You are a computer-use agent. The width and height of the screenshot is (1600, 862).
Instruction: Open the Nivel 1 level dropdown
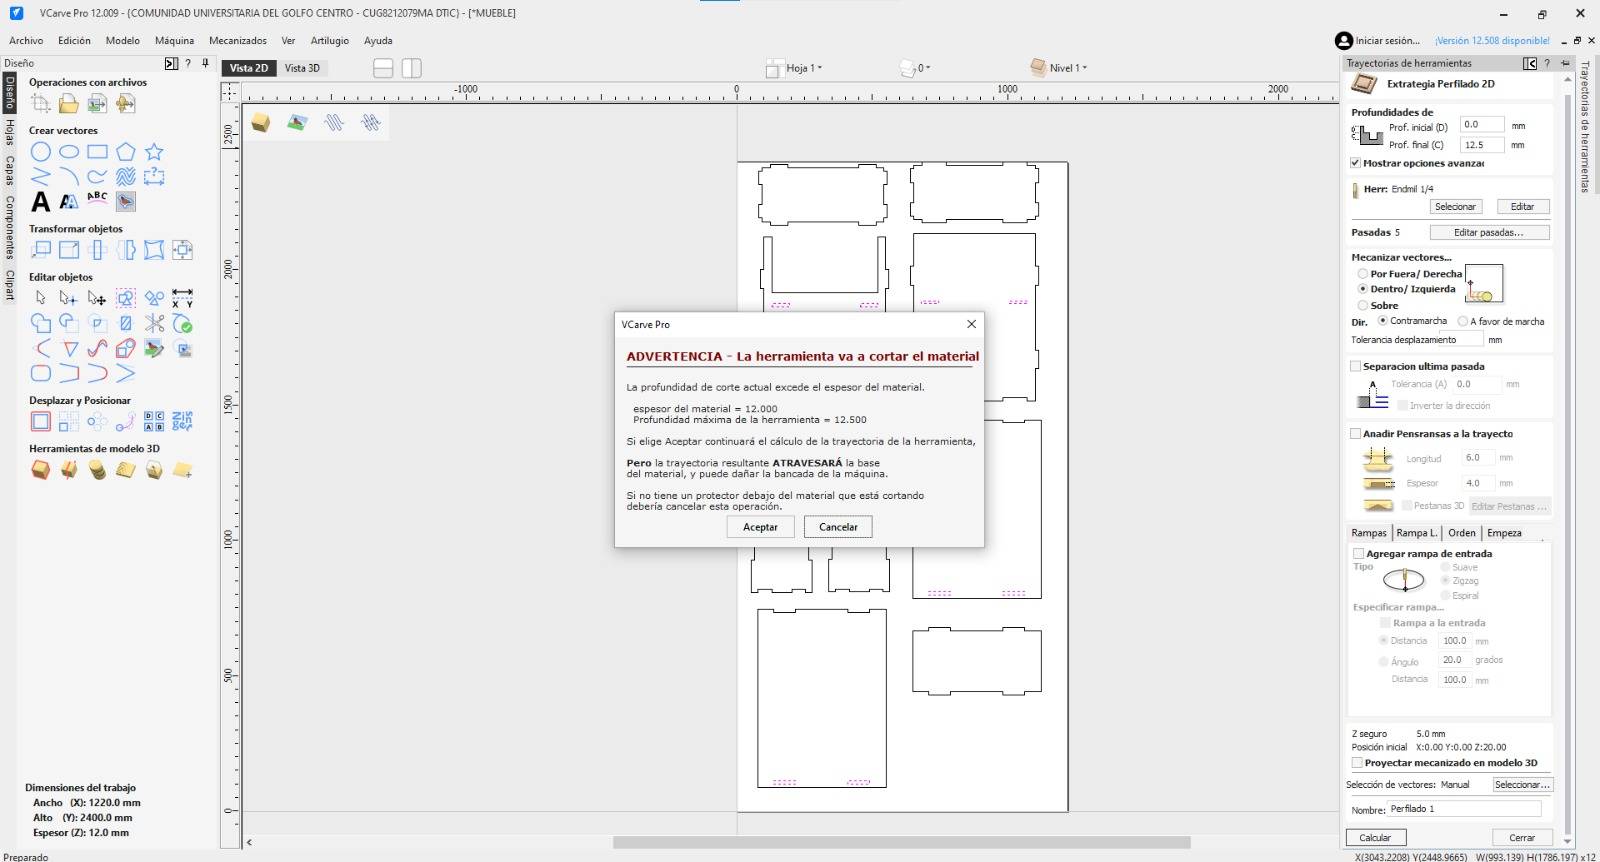point(1059,68)
